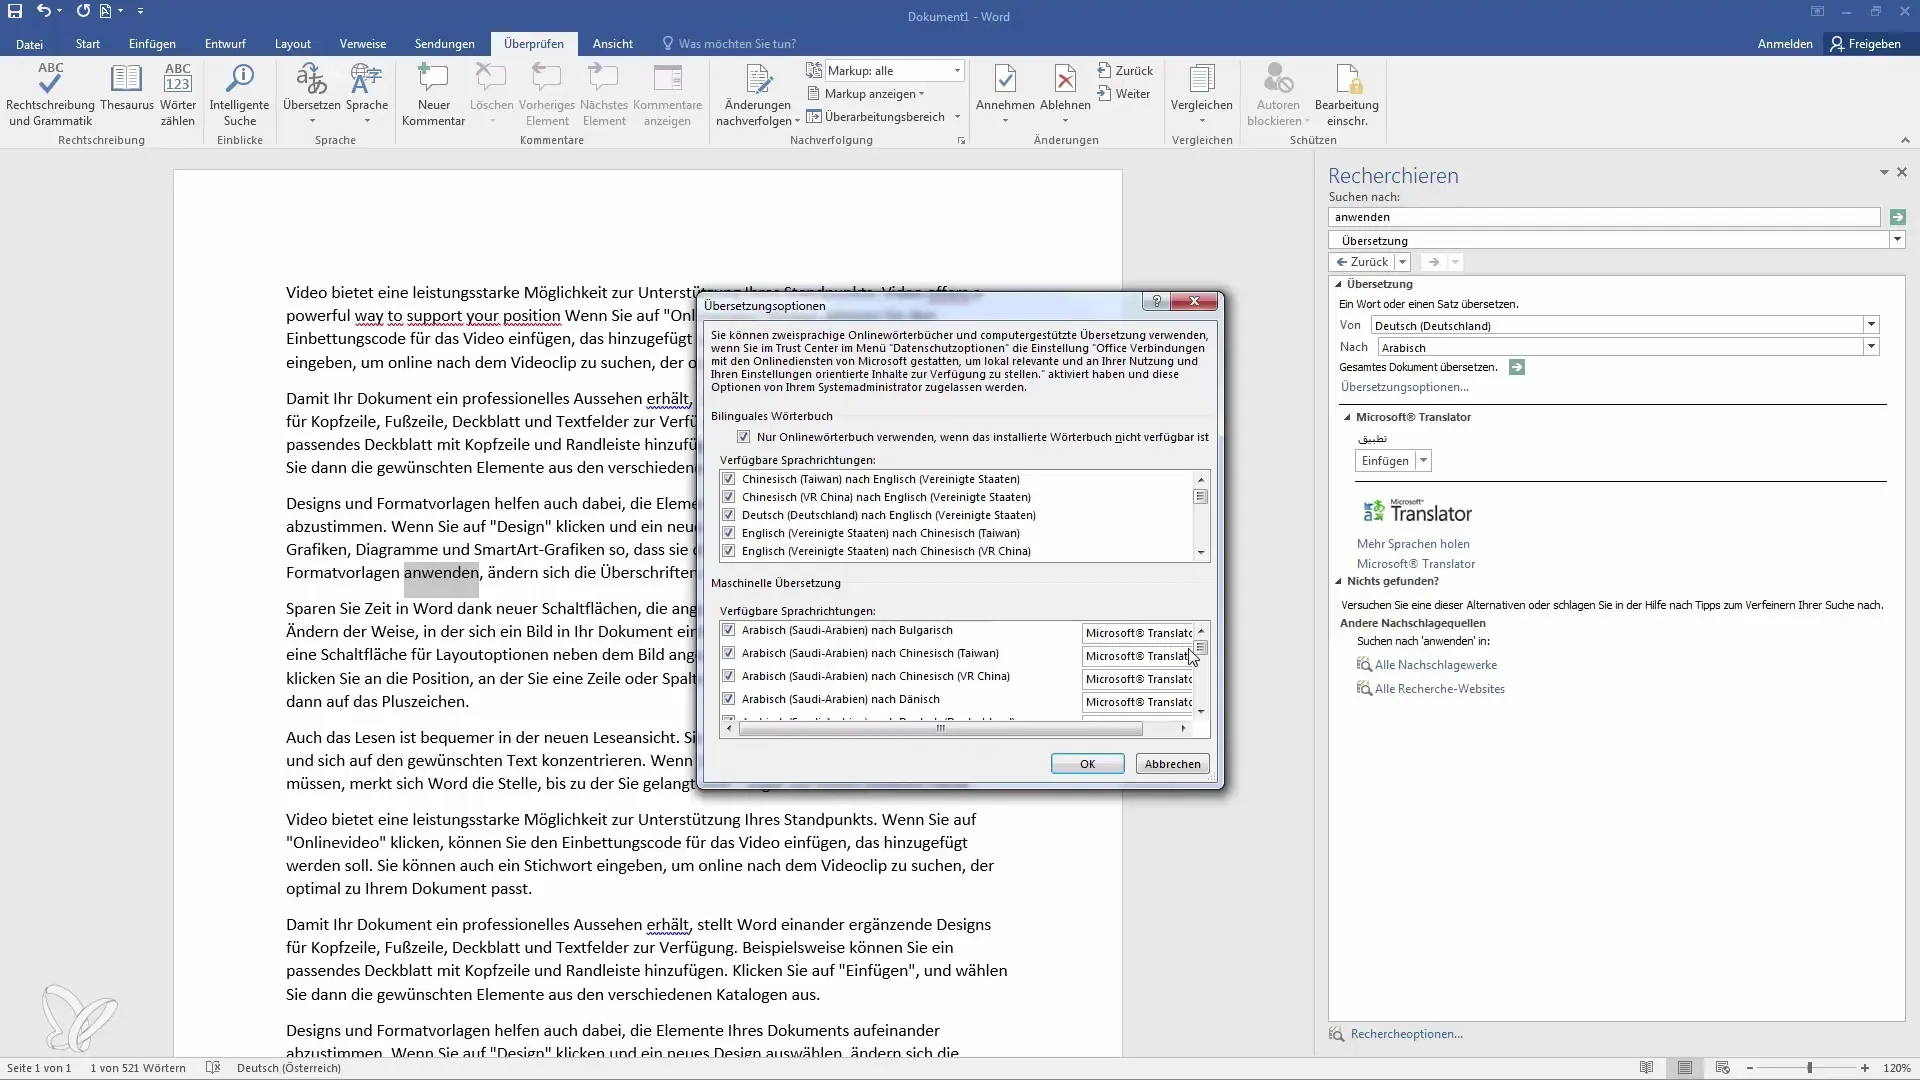Uncheck Arabisch nach Bulgarisch
This screenshot has height=1080, width=1920.
click(728, 630)
